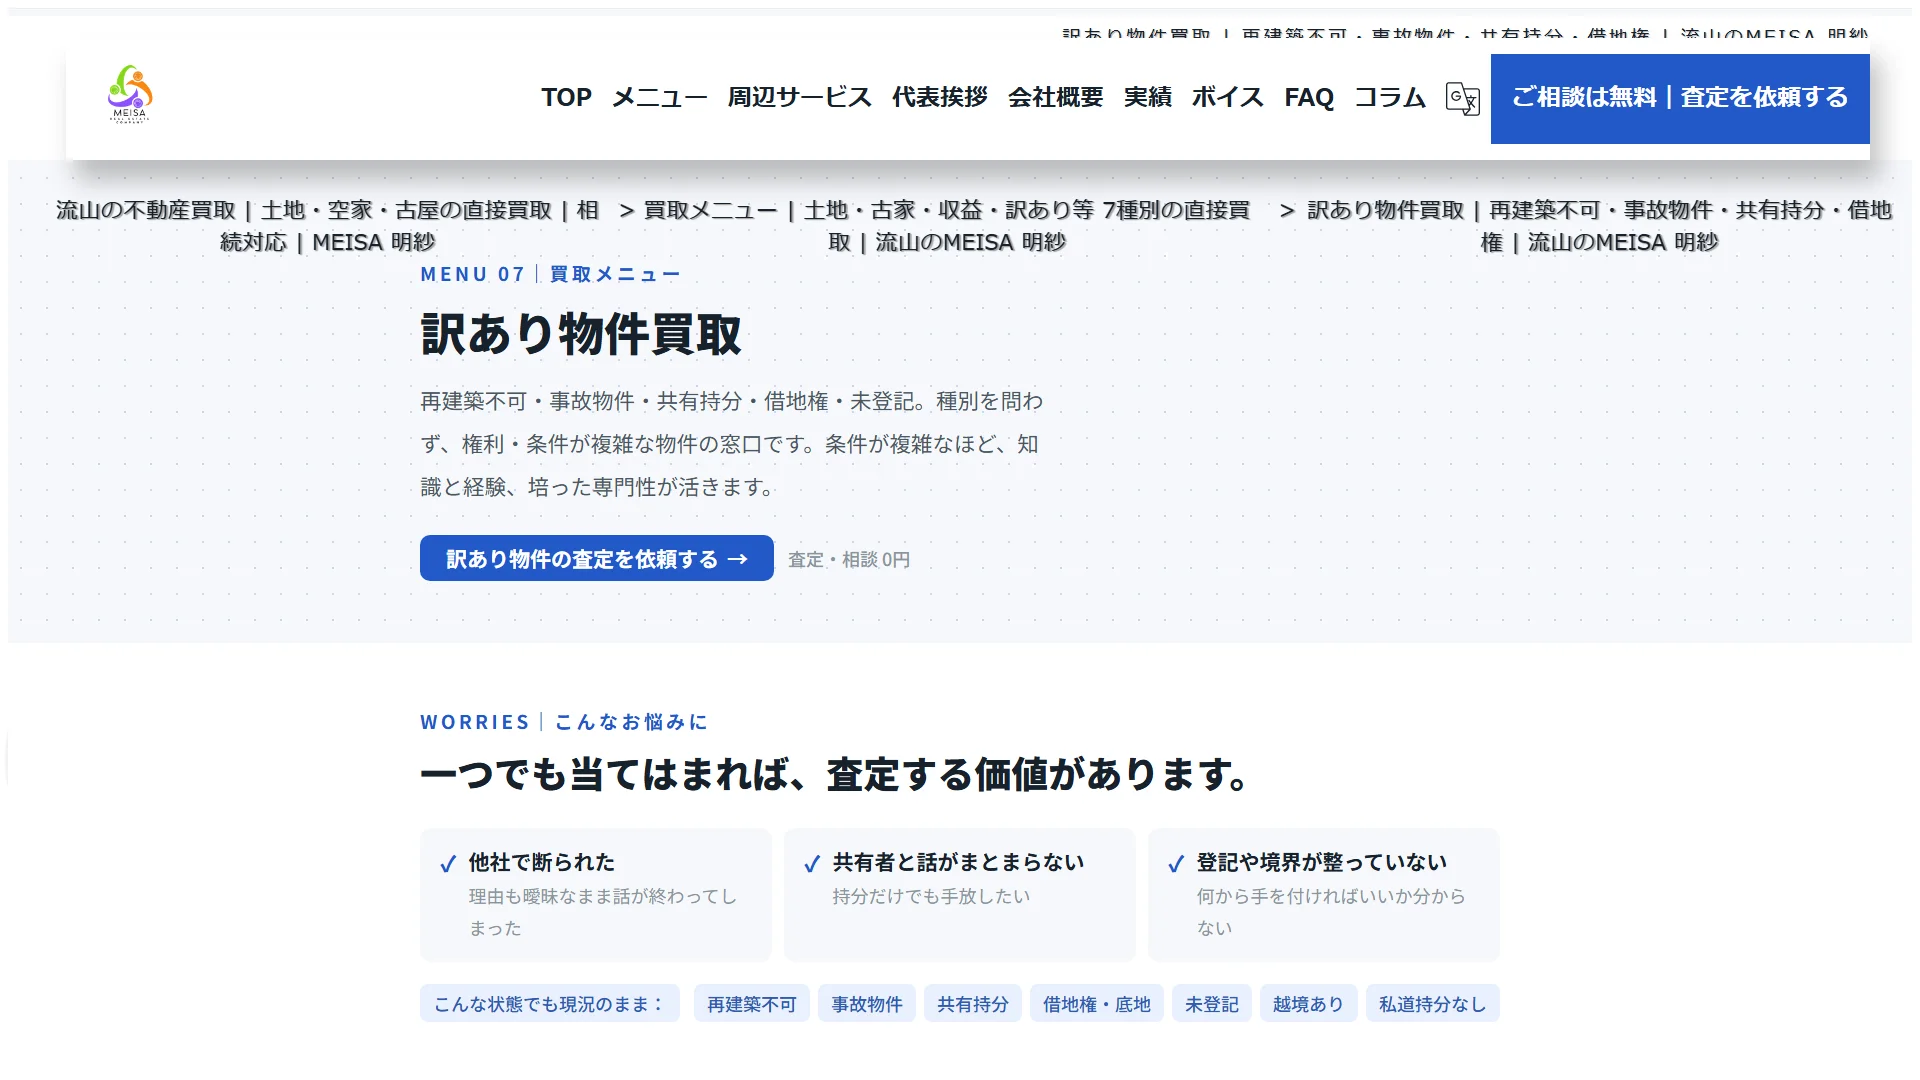Image resolution: width=1920 pixels, height=1080 pixels.
Task: Click the 再建築不可 tag chip
Action: point(752,1003)
